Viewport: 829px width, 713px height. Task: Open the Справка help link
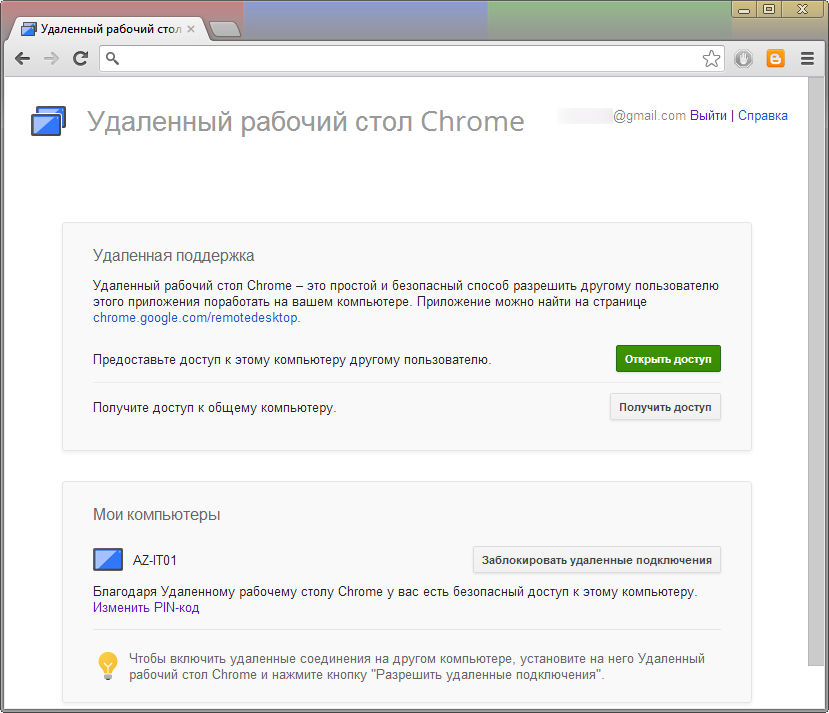point(762,115)
